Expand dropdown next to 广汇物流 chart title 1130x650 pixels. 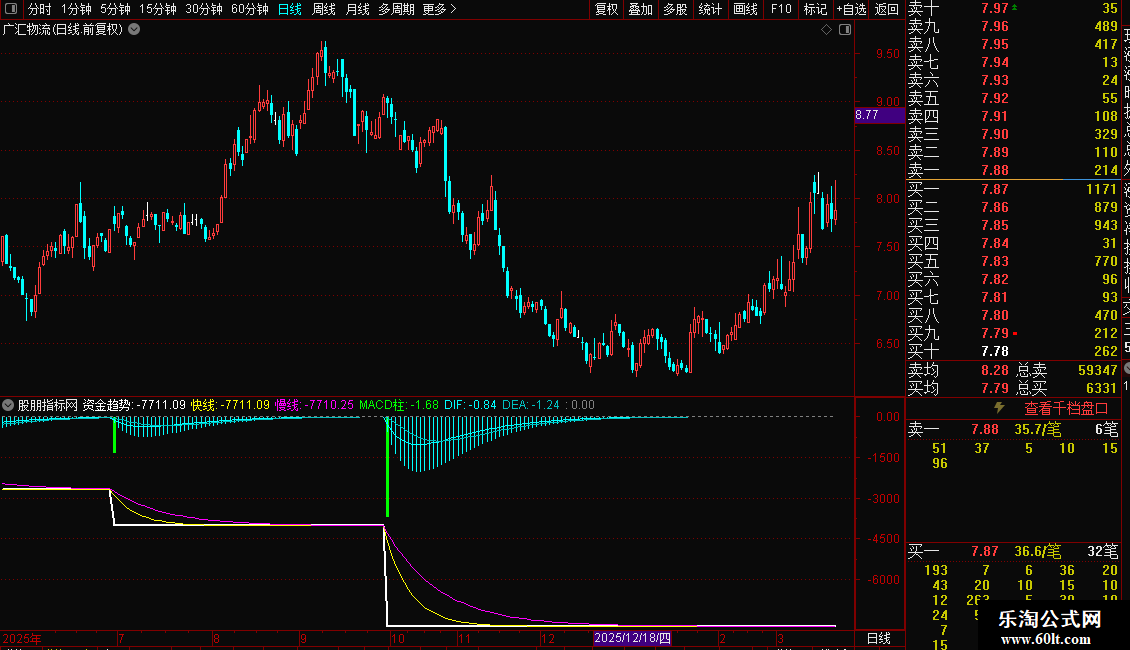click(134, 30)
